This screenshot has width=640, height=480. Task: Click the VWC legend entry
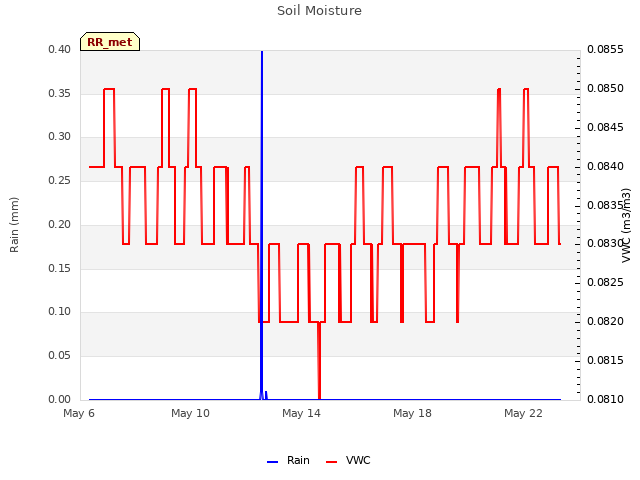coord(348,460)
